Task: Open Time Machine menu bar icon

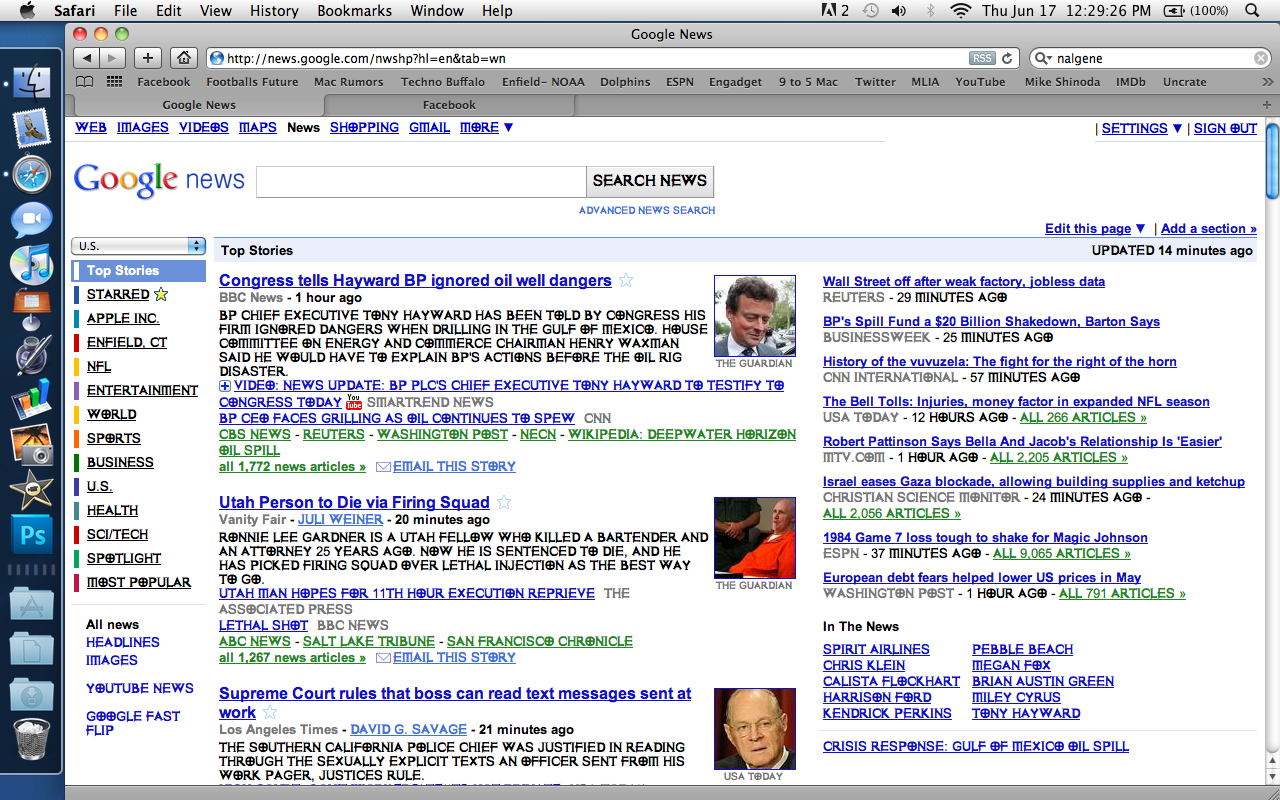Action: (871, 10)
